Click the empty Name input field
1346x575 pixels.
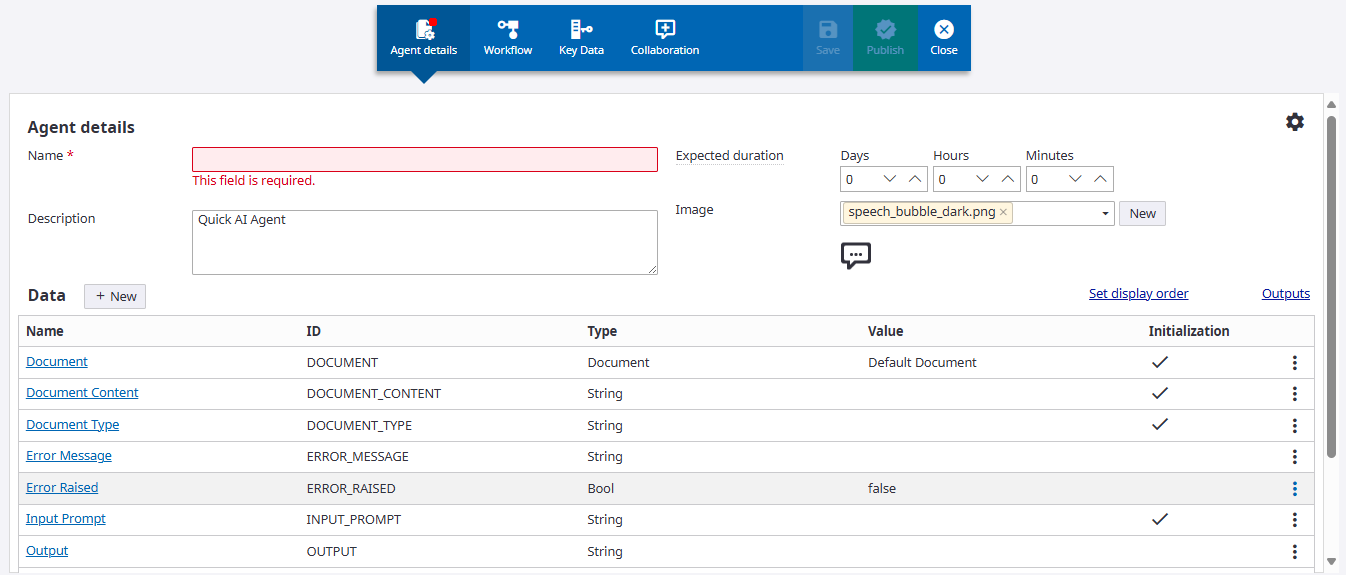point(424,160)
